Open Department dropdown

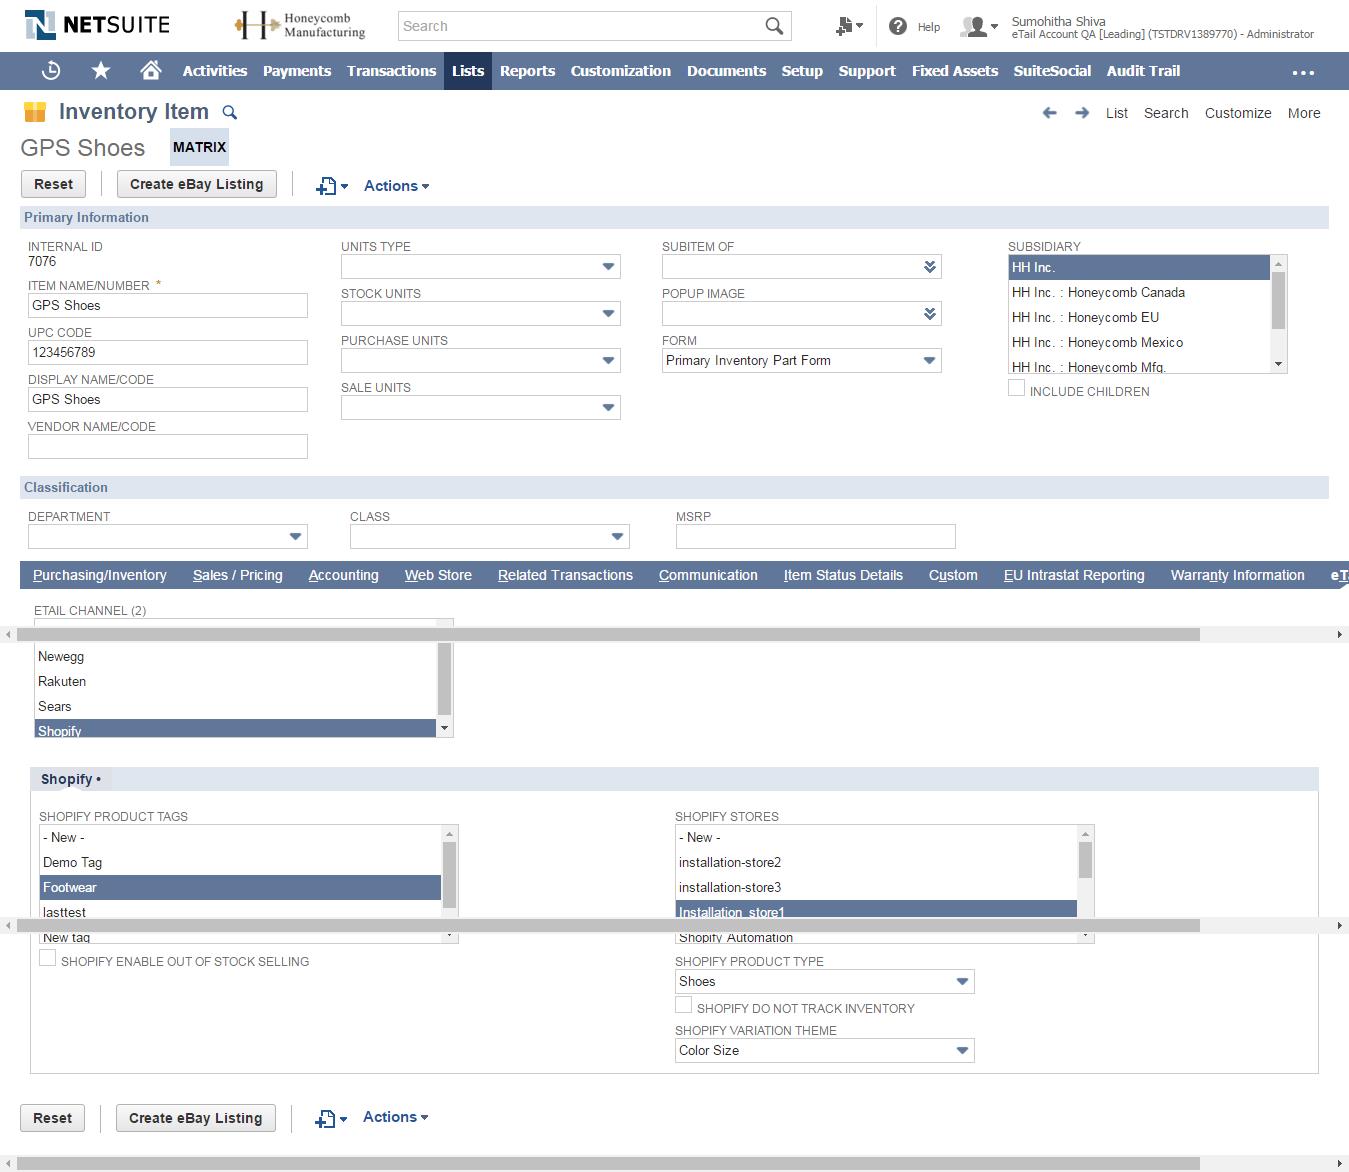(x=295, y=537)
